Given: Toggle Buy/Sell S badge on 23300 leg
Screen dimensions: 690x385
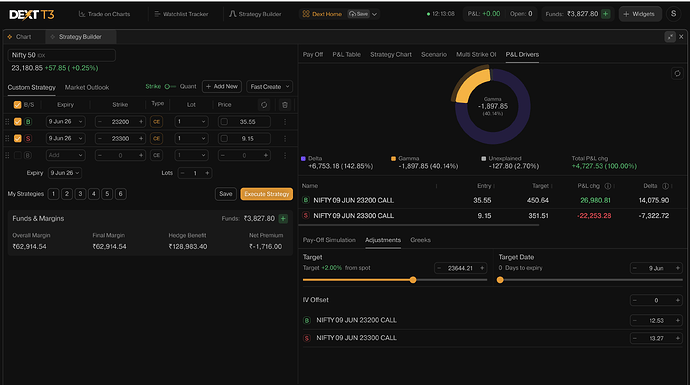Looking at the screenshot, I should point(28,139).
